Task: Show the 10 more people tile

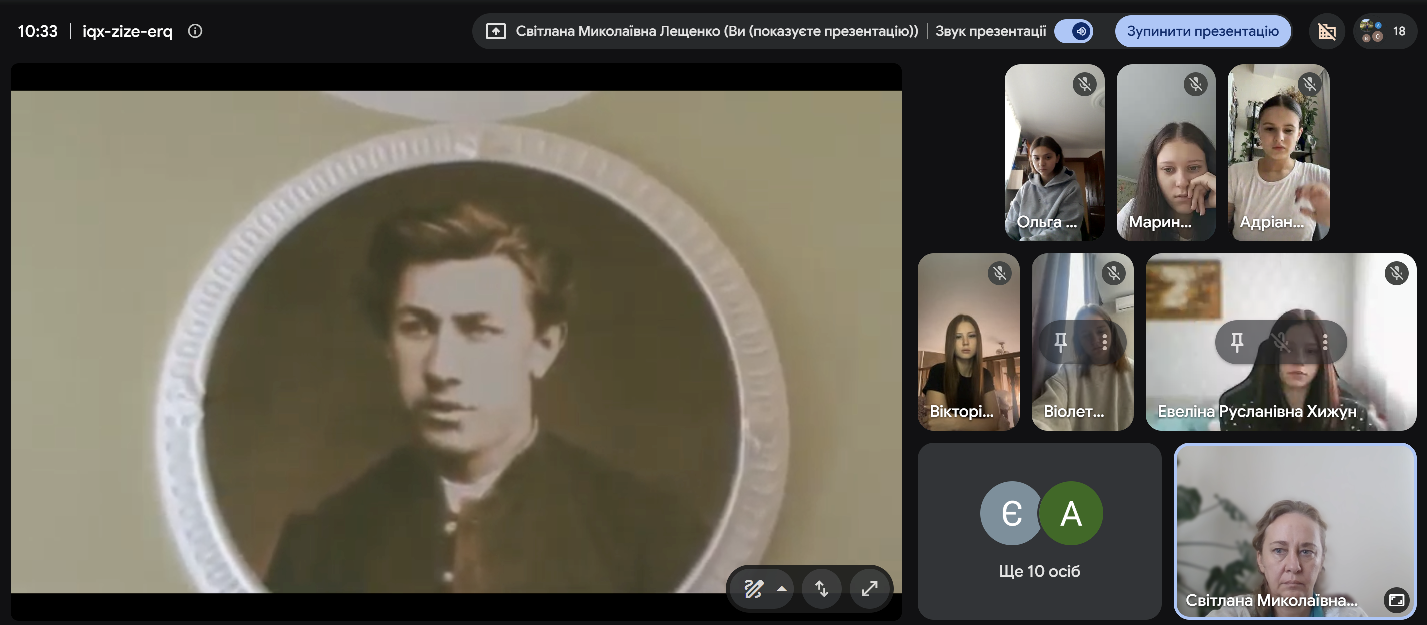Action: pyautogui.click(x=1040, y=531)
